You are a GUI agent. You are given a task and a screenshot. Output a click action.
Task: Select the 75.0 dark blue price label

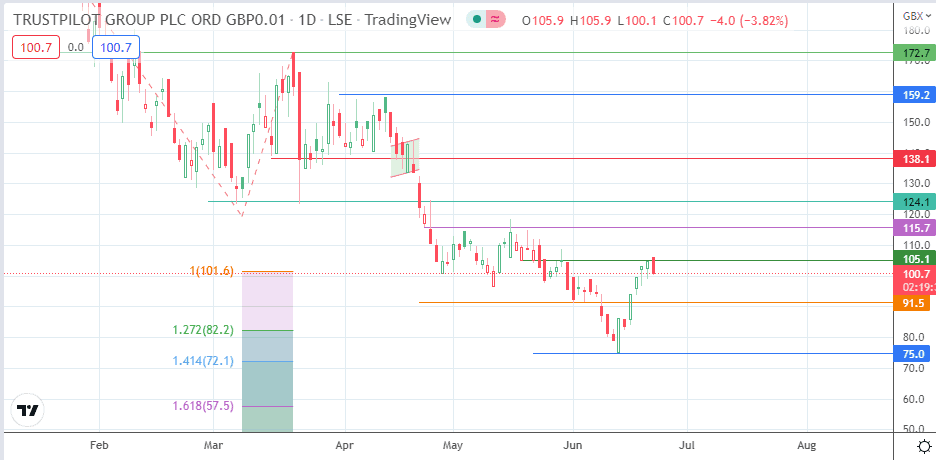pos(911,354)
